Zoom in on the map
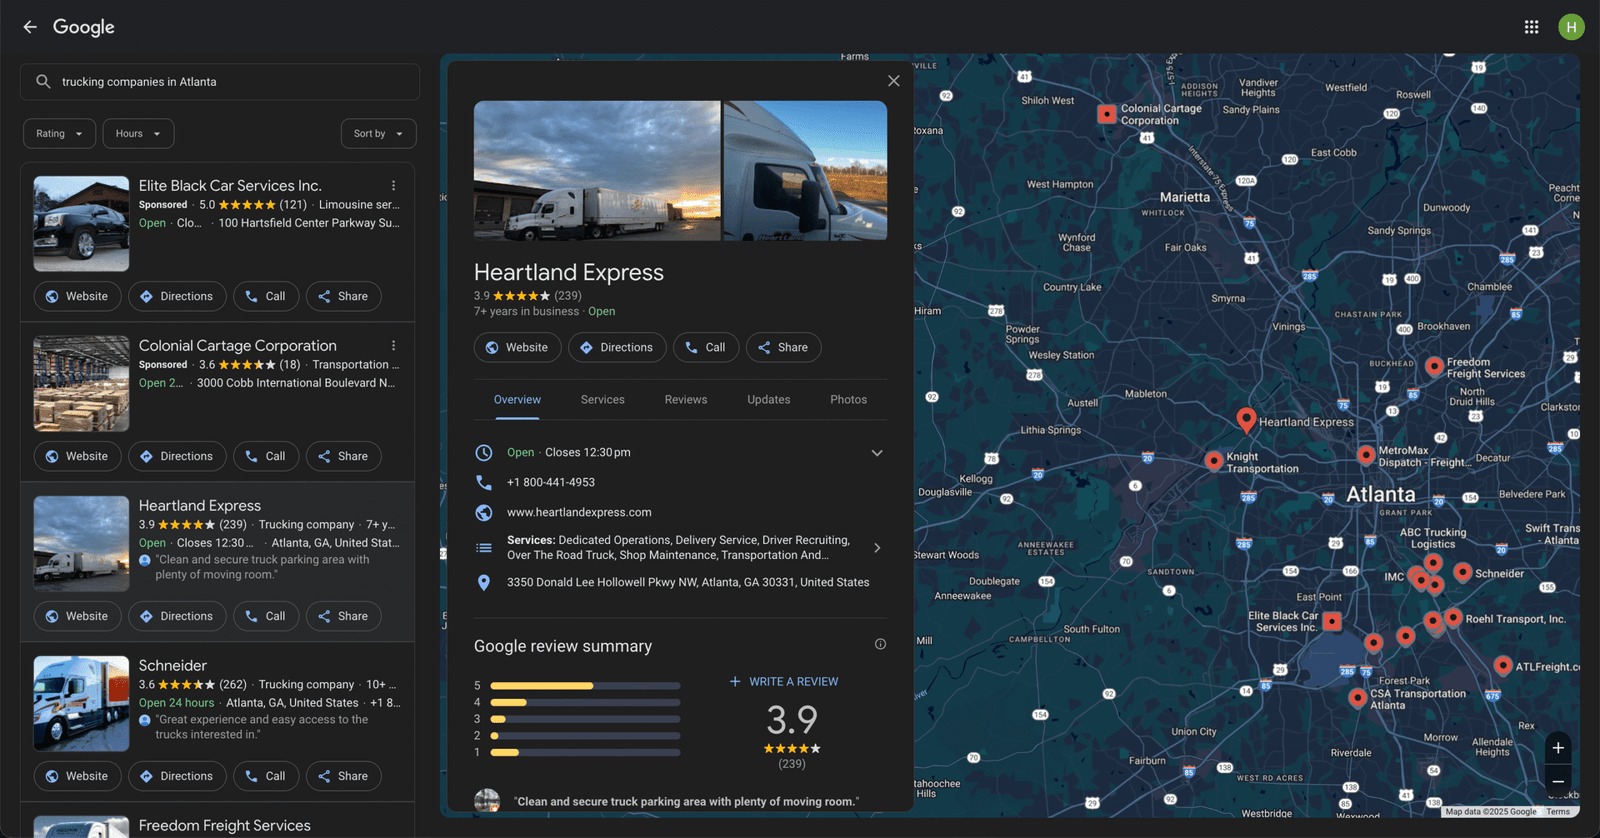 1558,748
